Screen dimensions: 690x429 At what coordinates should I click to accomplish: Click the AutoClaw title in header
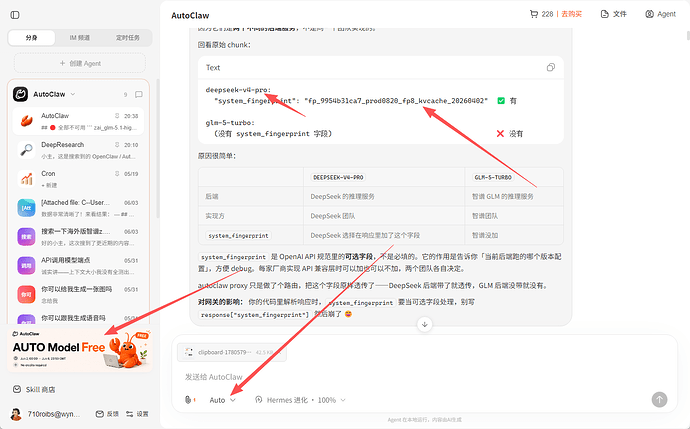(190, 15)
